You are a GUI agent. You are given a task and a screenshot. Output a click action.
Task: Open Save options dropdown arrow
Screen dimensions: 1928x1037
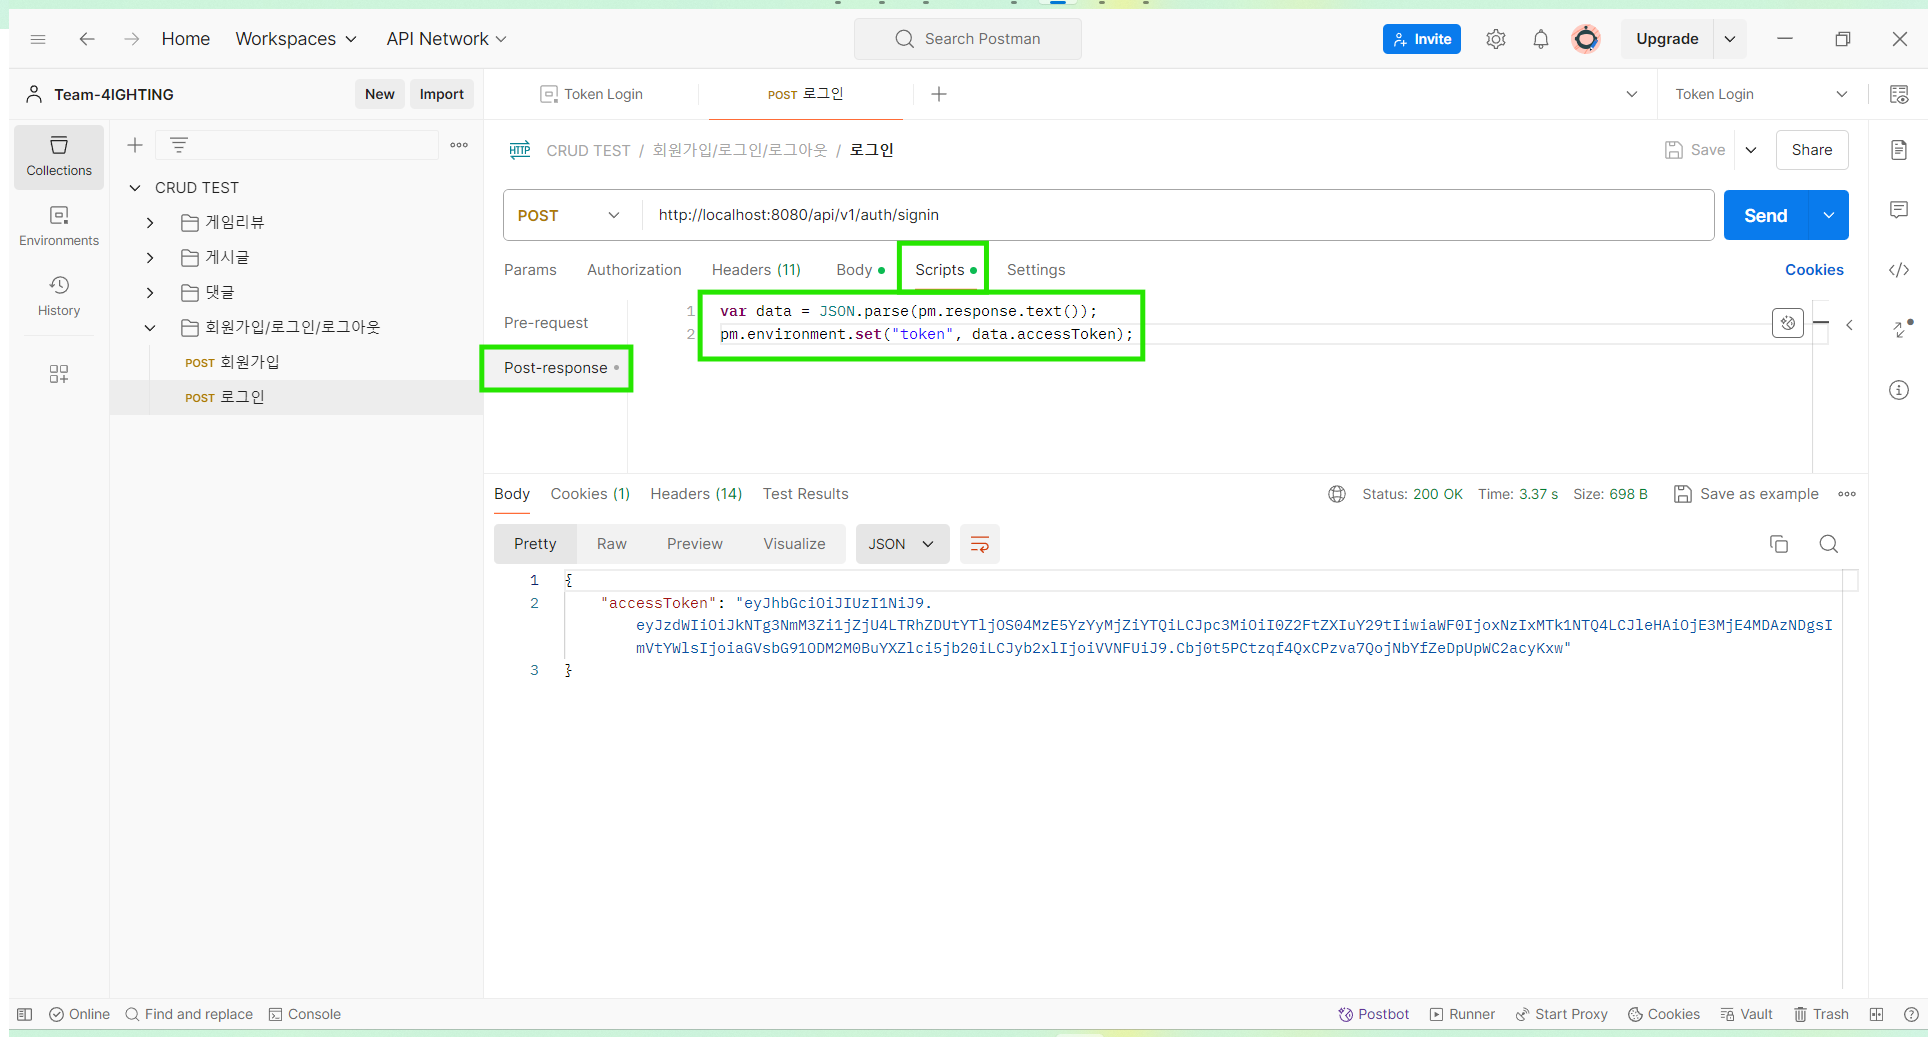[1751, 150]
